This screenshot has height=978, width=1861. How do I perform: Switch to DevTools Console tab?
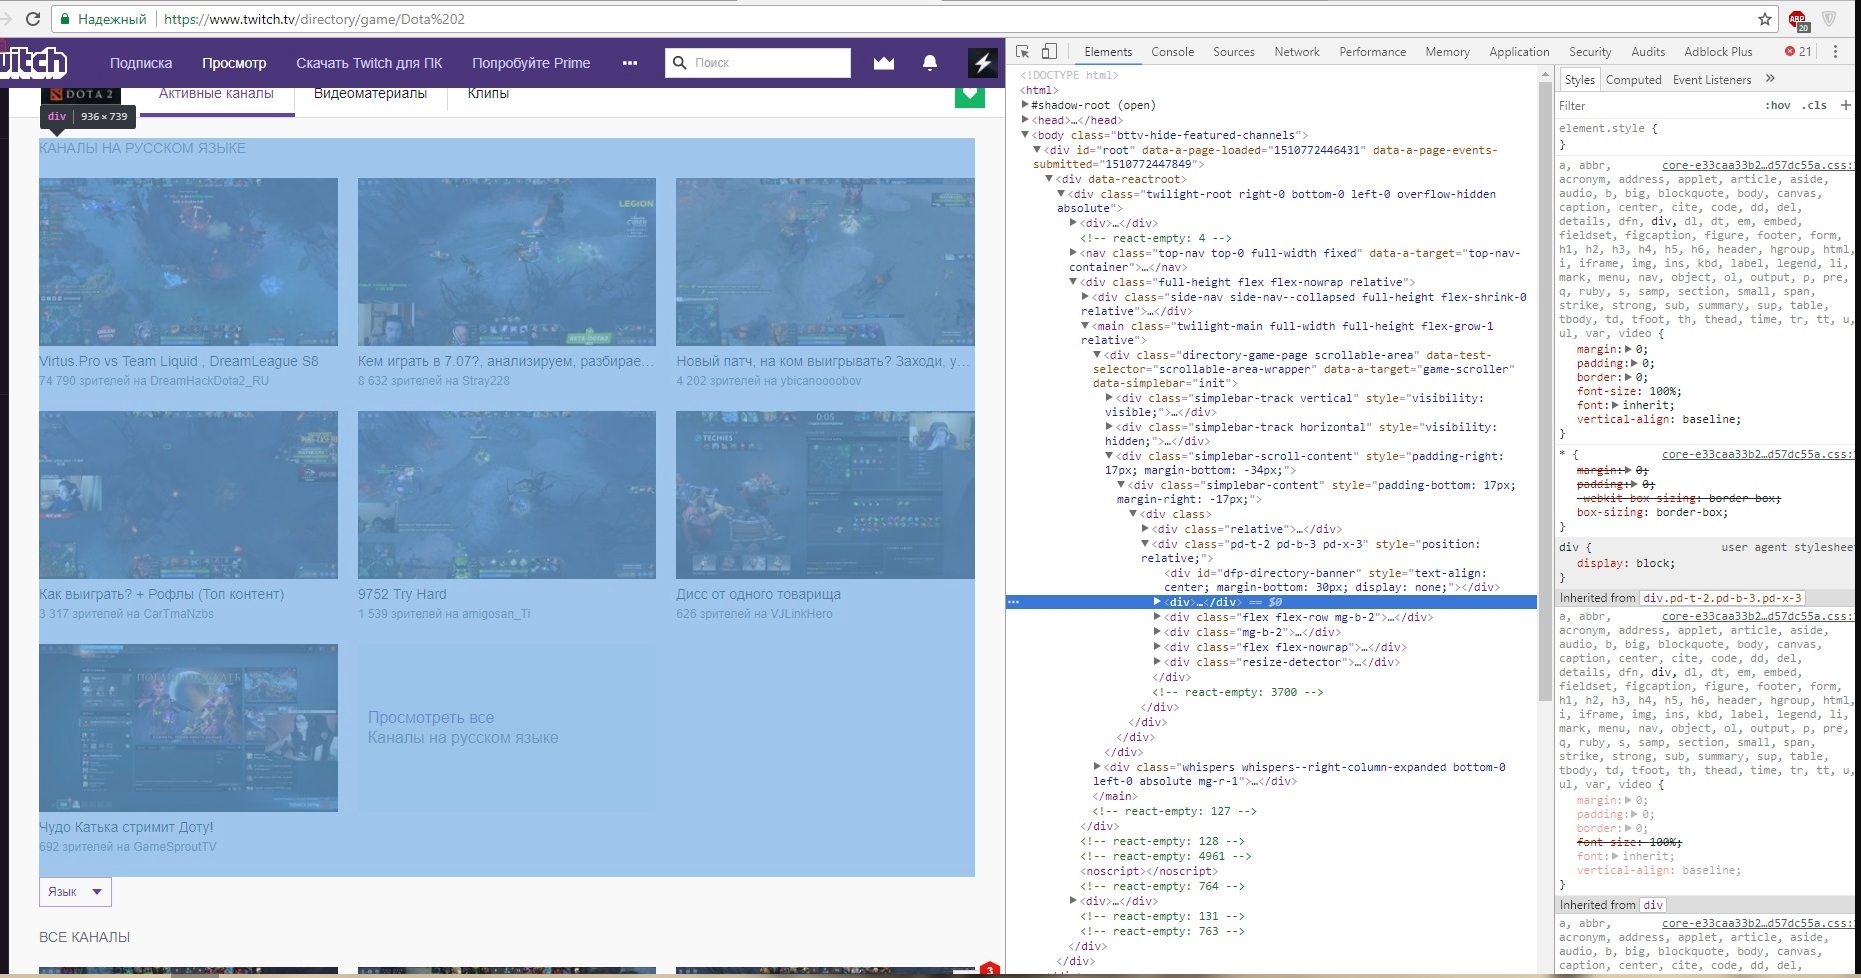[1172, 52]
